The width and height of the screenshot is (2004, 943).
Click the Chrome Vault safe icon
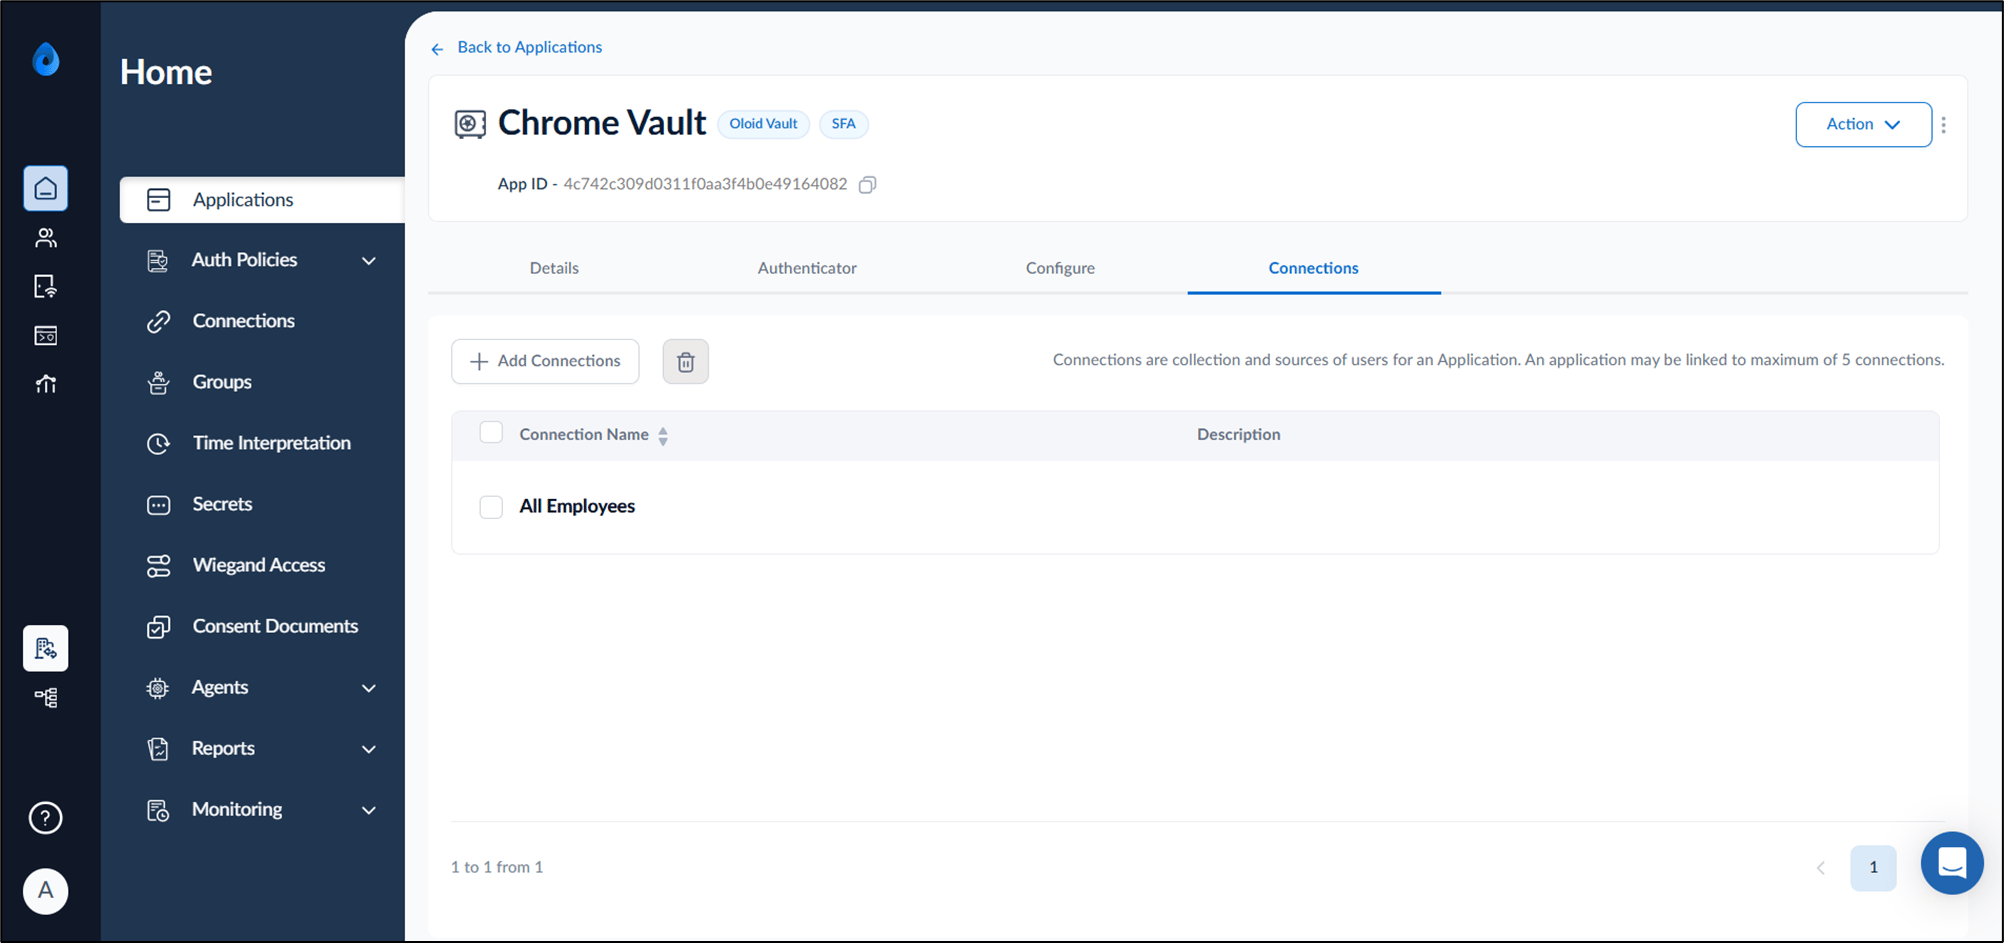point(470,124)
